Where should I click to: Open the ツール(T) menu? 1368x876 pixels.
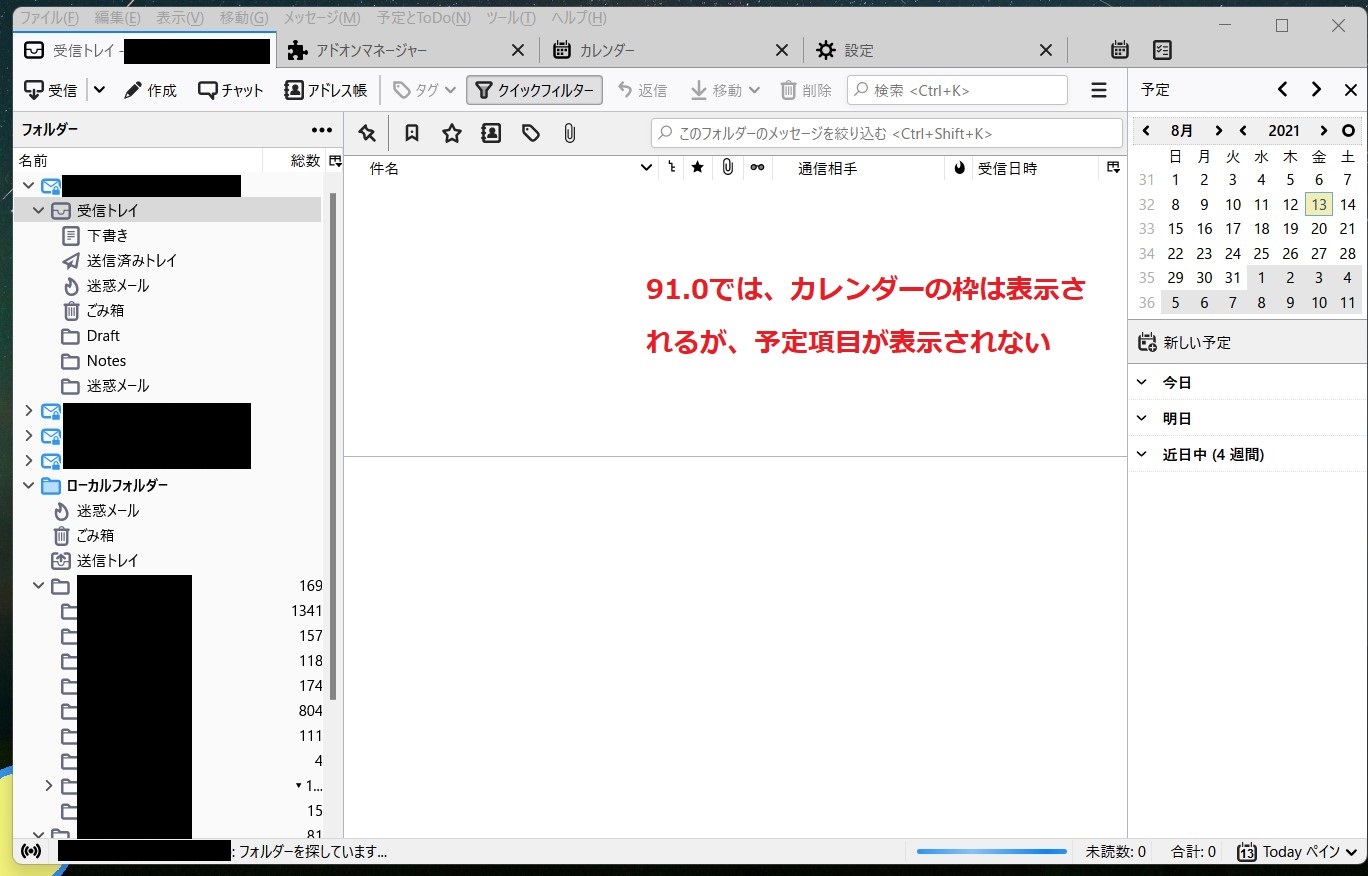510,18
